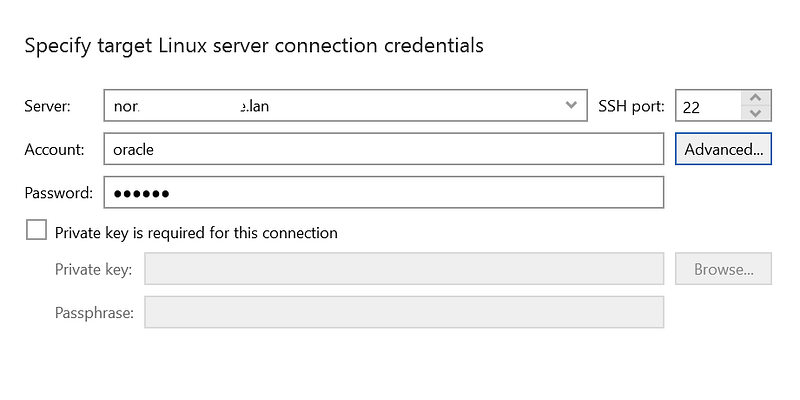Decrease SSH port with down arrow
Screen dimensions: 800x400
(756, 113)
